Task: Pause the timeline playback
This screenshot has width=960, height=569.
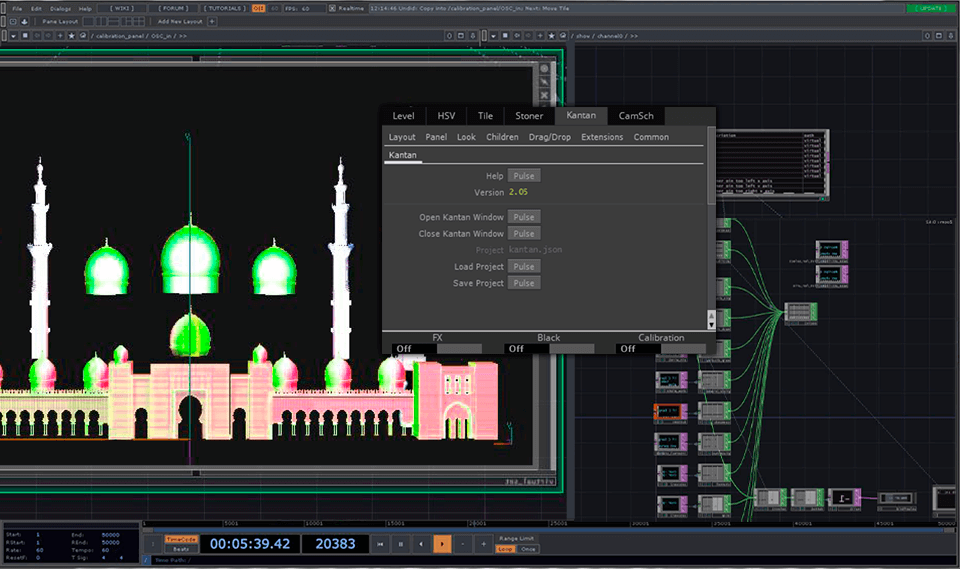Action: click(401, 544)
